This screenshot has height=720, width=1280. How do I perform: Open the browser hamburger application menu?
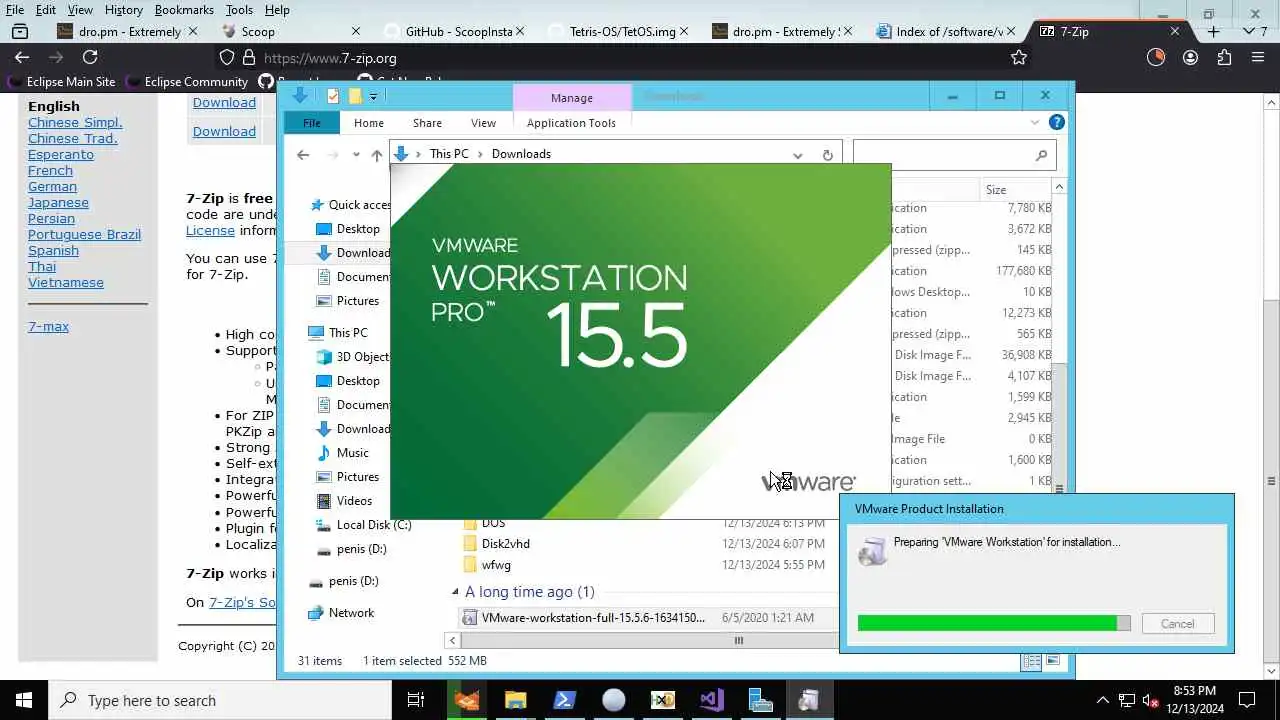pos(1258,58)
